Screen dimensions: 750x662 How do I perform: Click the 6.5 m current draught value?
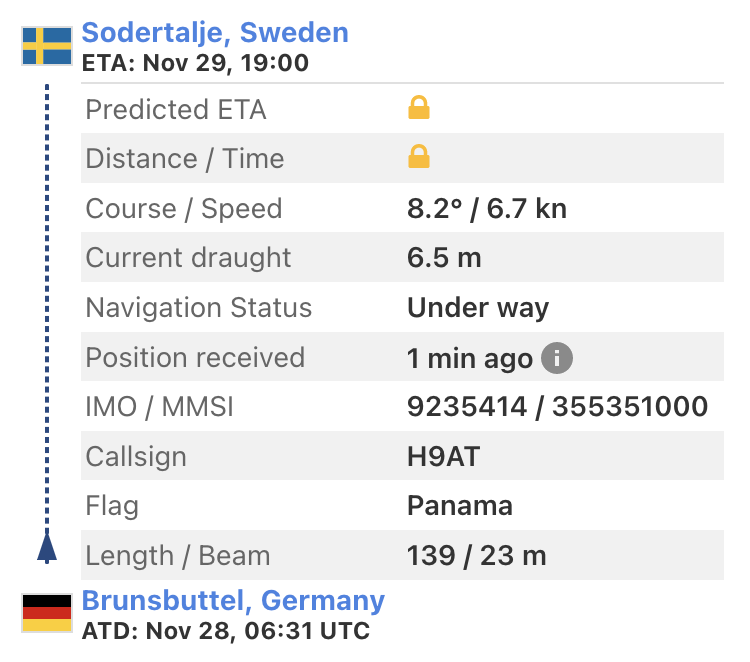pos(444,258)
